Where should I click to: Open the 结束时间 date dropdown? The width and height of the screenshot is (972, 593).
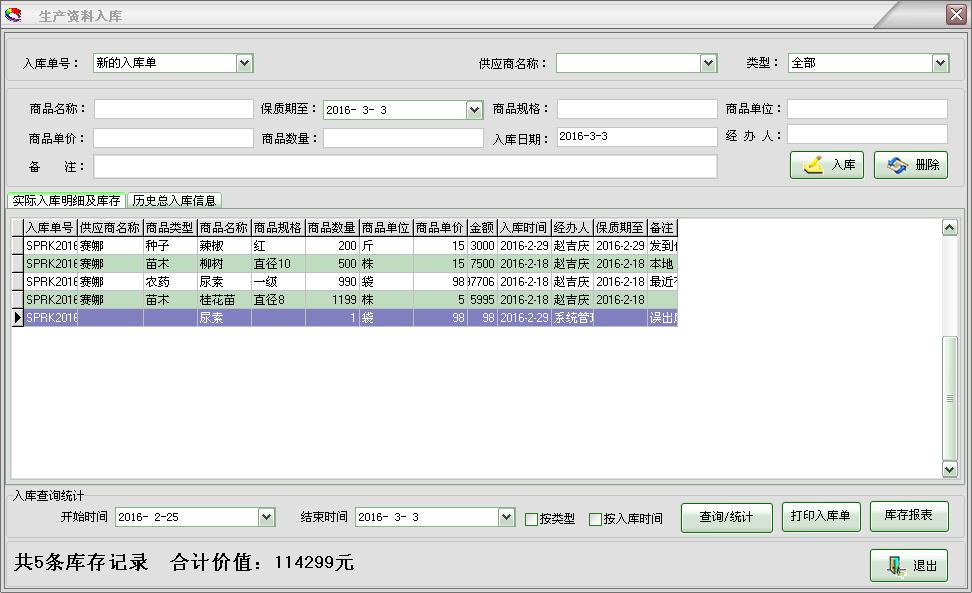[x=505, y=517]
